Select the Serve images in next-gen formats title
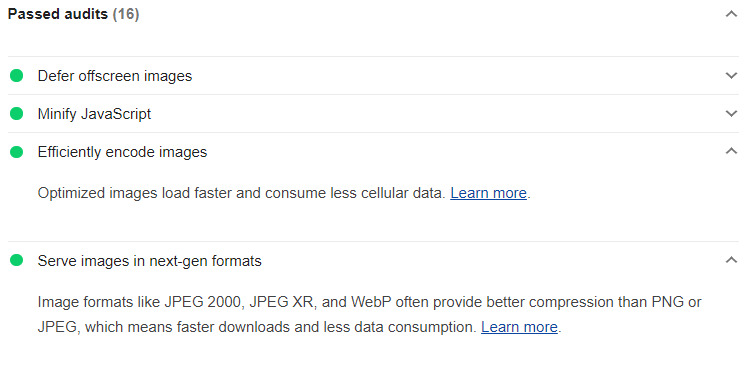Image resolution: width=747 pixels, height=372 pixels. click(150, 261)
